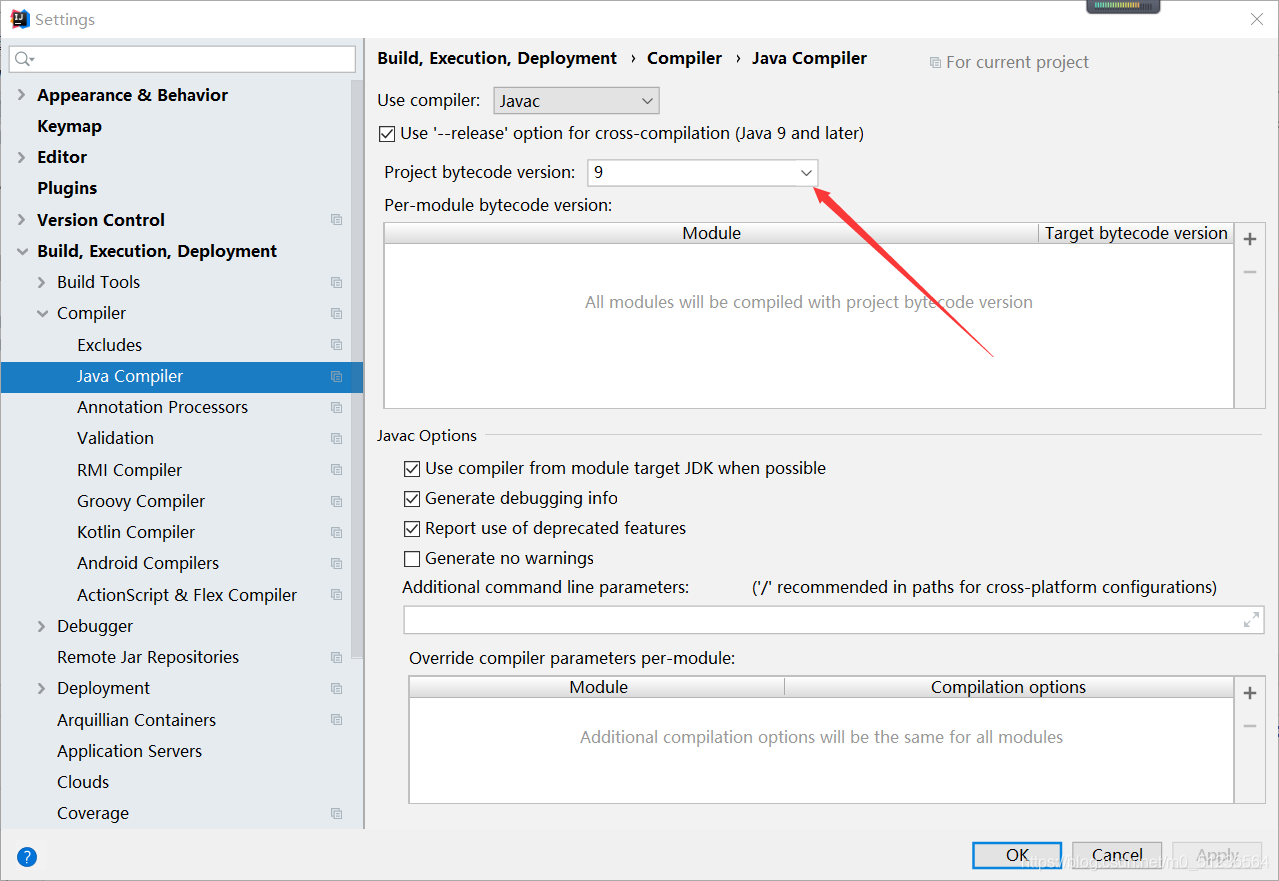Open Coverage settings page
Image resolution: width=1279 pixels, height=881 pixels.
tap(93, 813)
